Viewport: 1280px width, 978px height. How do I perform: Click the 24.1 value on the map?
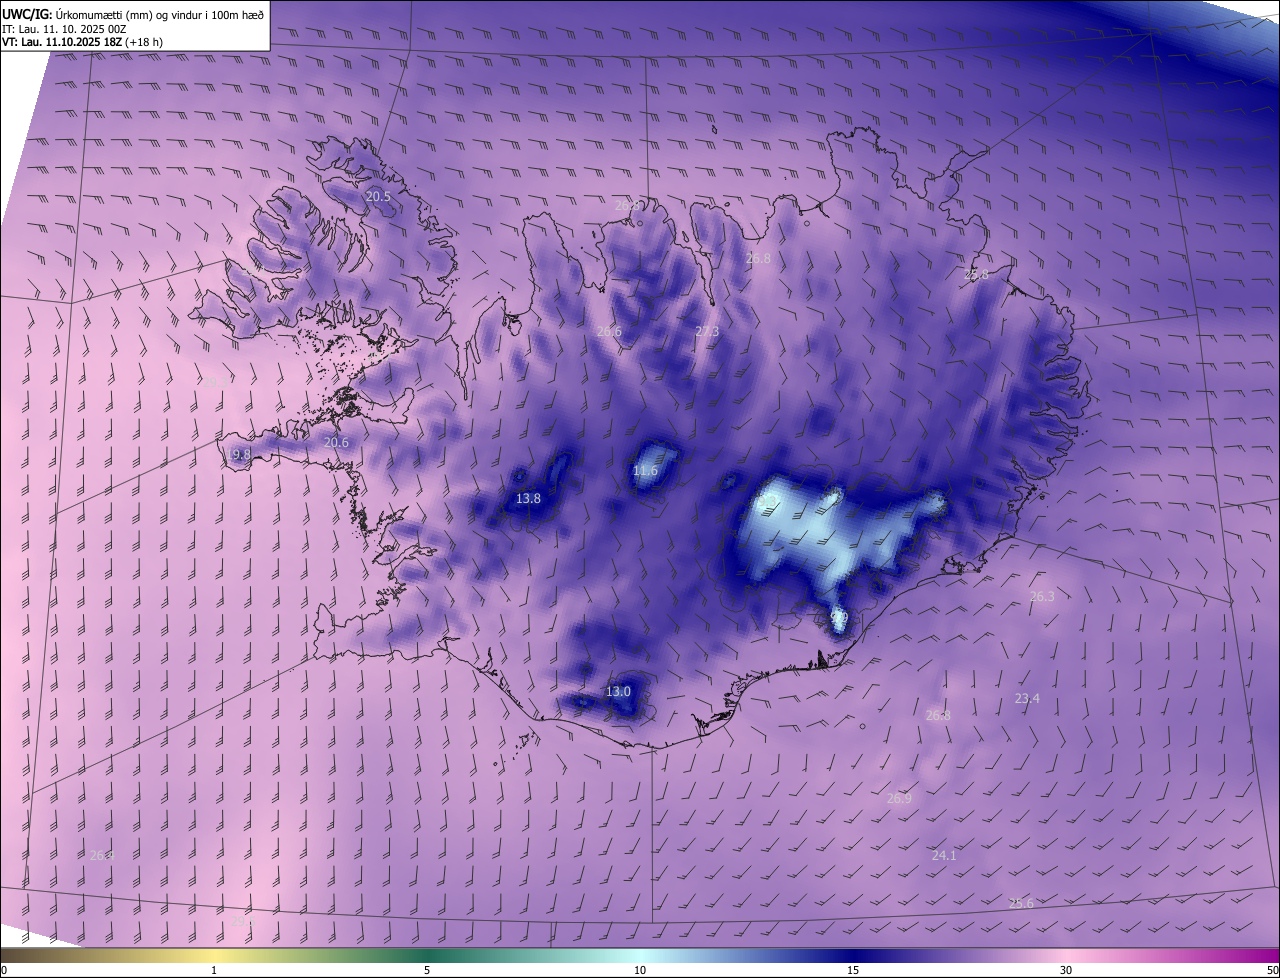(943, 856)
